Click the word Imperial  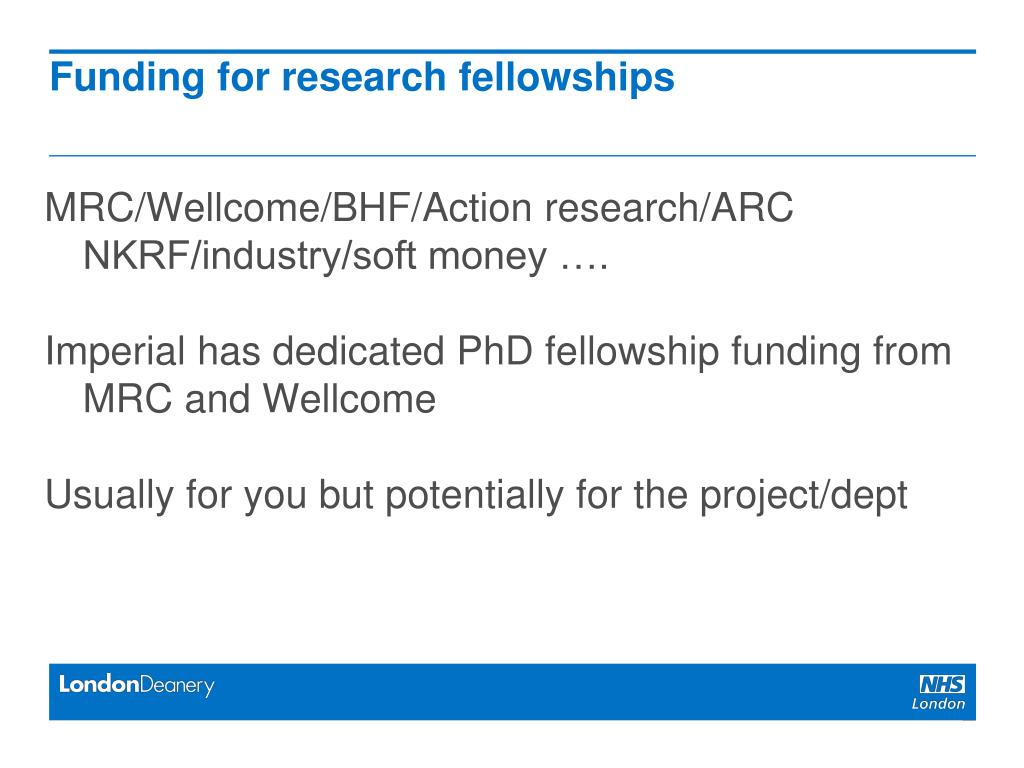click(x=116, y=353)
